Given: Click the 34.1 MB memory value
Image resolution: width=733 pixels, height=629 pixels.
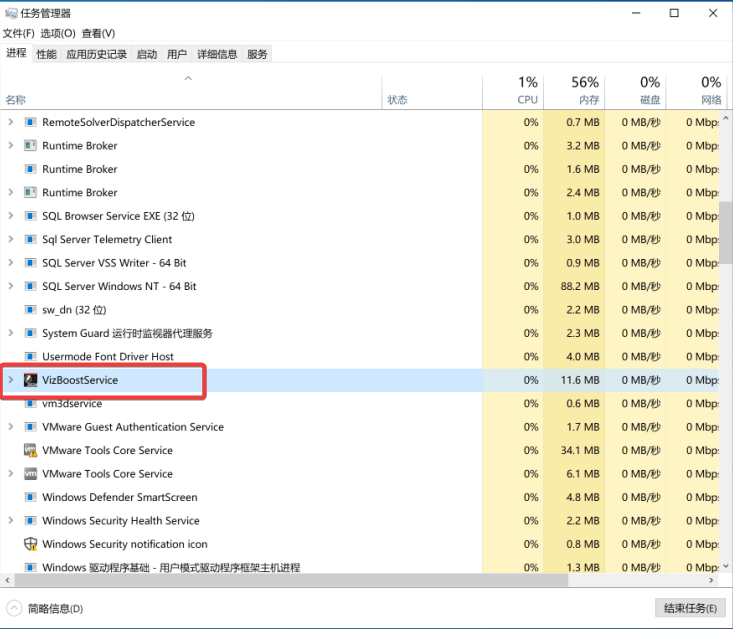Looking at the screenshot, I should [x=580, y=450].
